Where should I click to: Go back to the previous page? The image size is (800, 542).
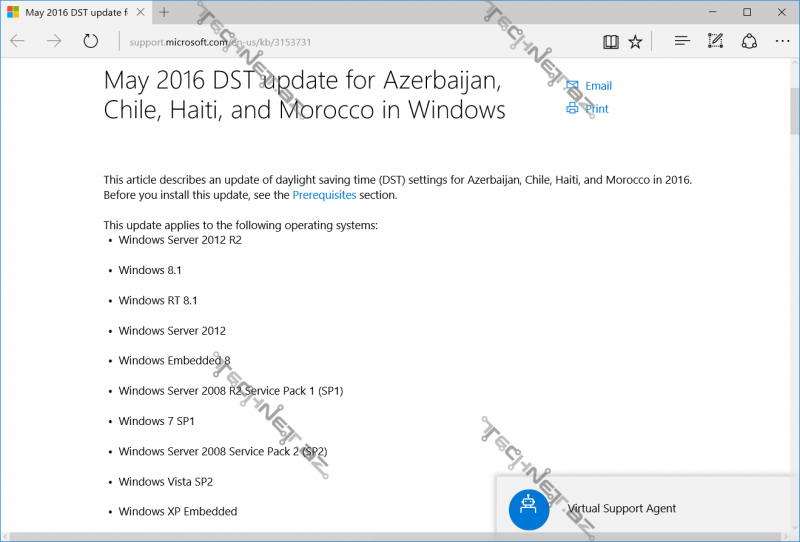[x=18, y=41]
